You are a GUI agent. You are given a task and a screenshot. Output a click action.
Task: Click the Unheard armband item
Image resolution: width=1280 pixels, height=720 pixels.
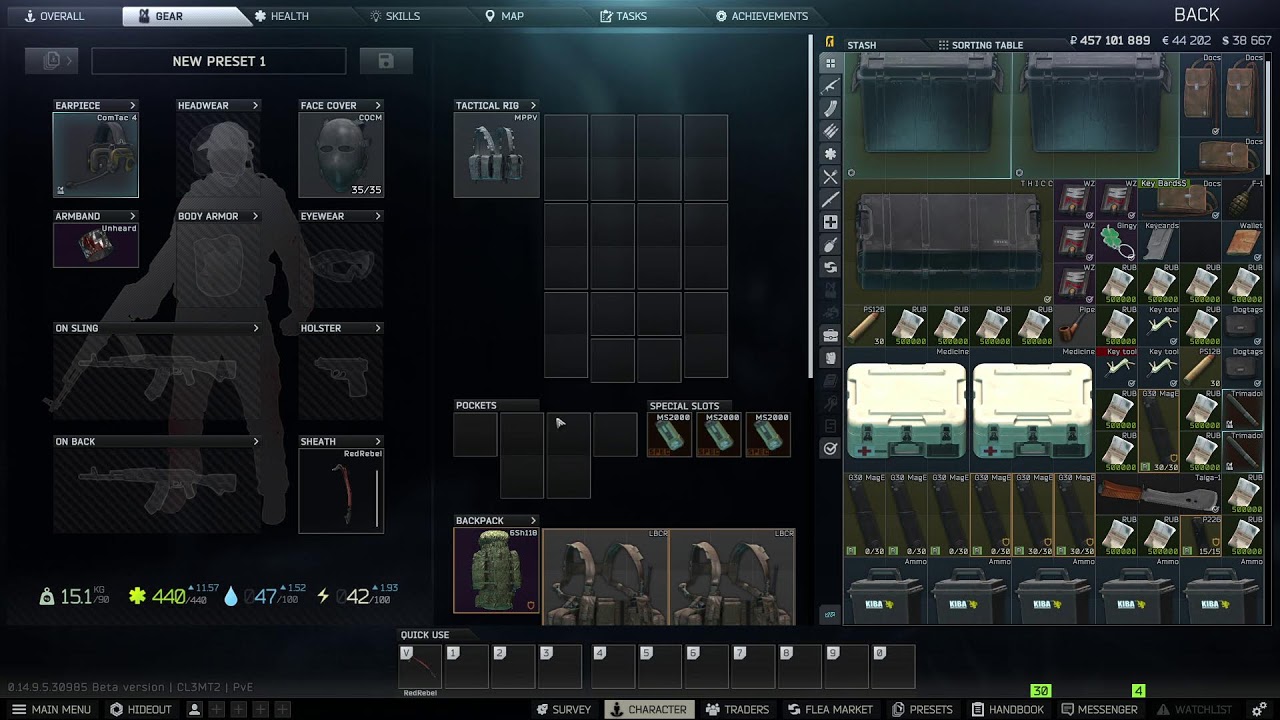tap(96, 246)
